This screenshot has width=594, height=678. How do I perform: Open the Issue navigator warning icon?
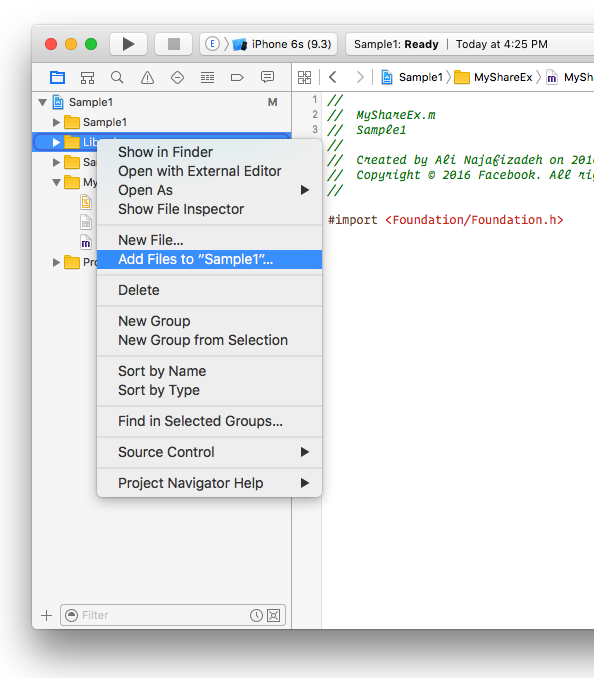click(147, 78)
